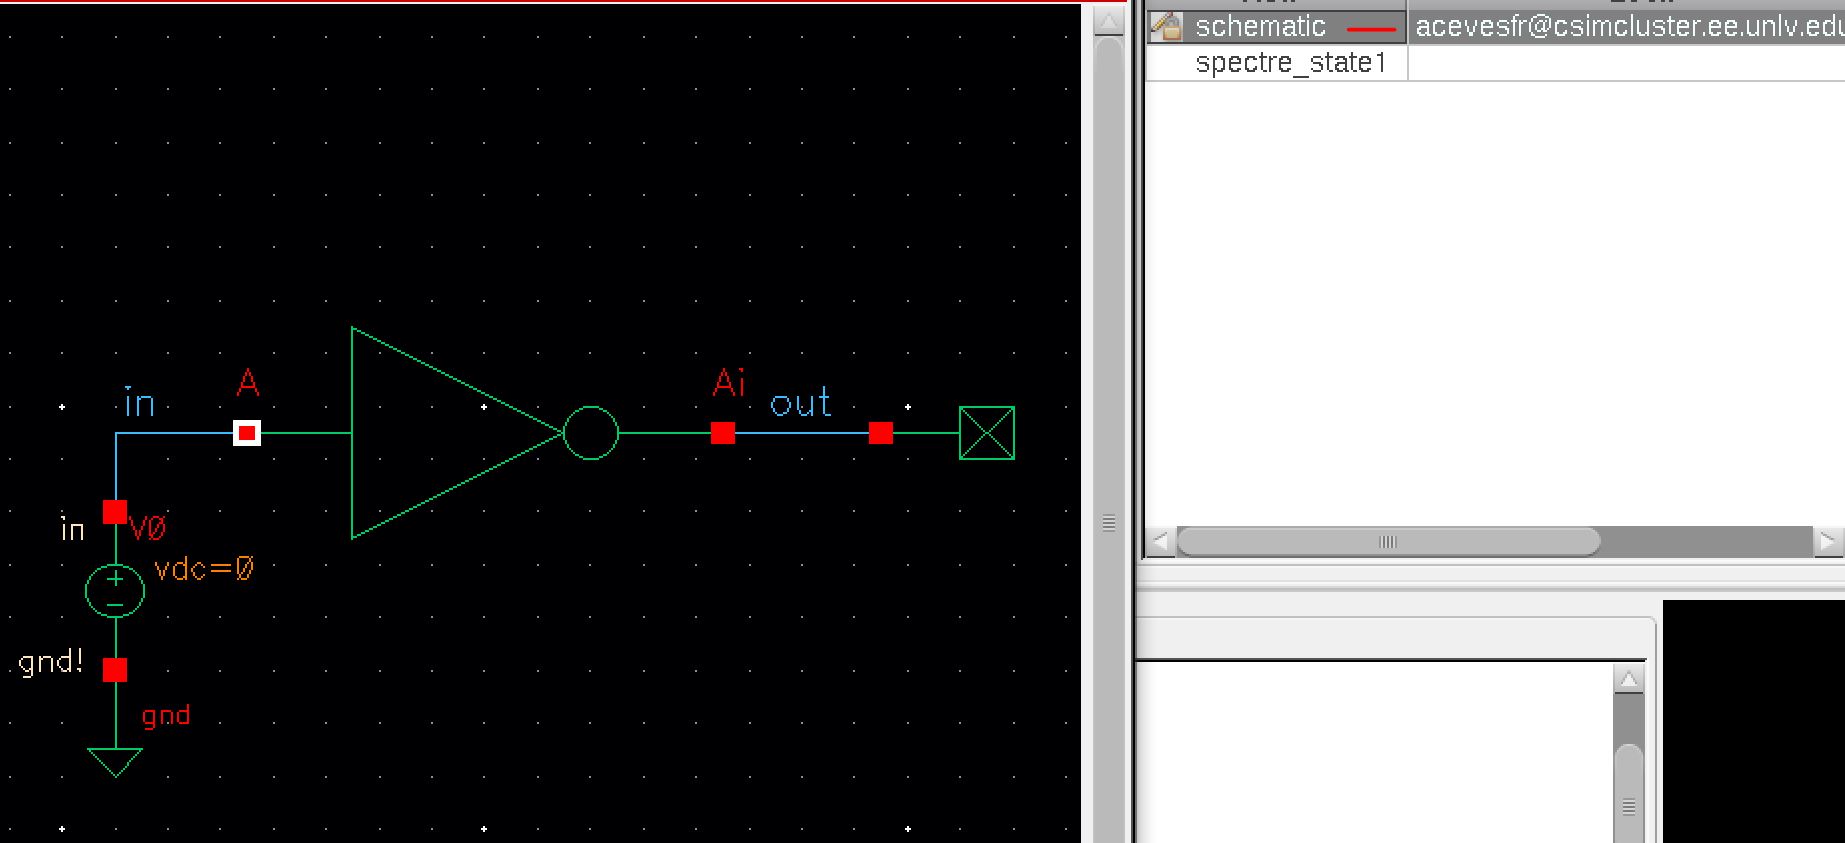Select the white 'gnd!' net label

click(x=51, y=662)
